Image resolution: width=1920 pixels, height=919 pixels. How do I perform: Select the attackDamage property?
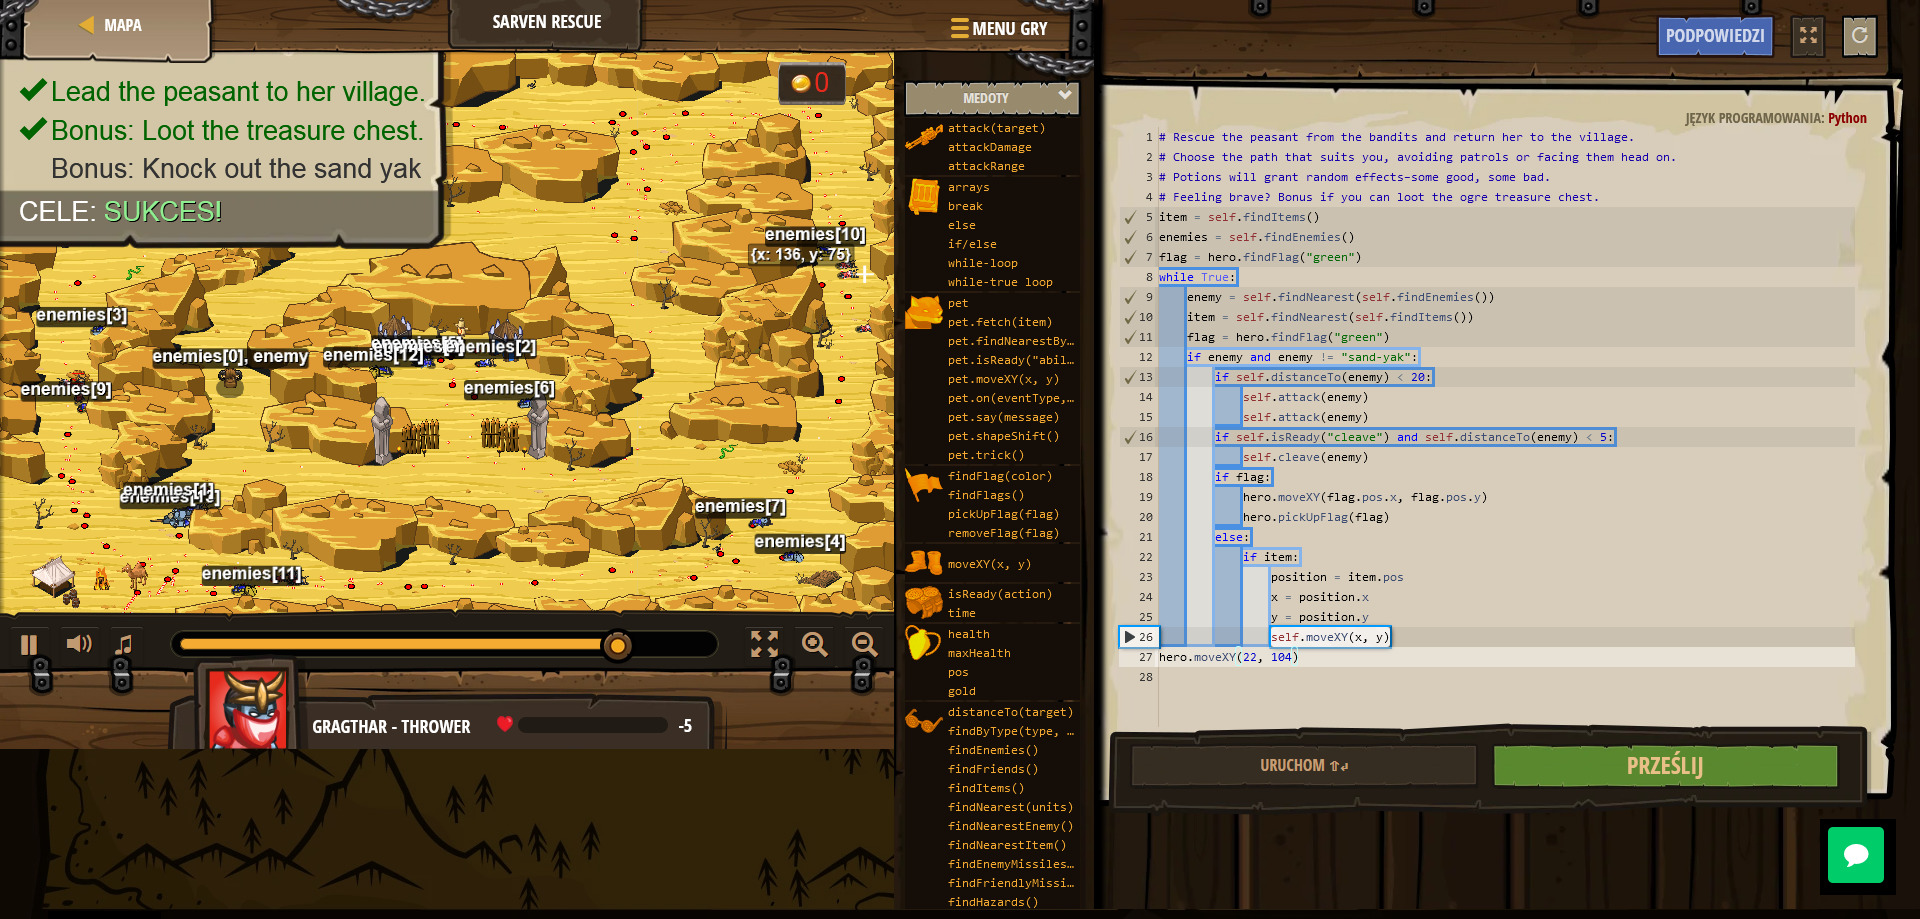[989, 147]
